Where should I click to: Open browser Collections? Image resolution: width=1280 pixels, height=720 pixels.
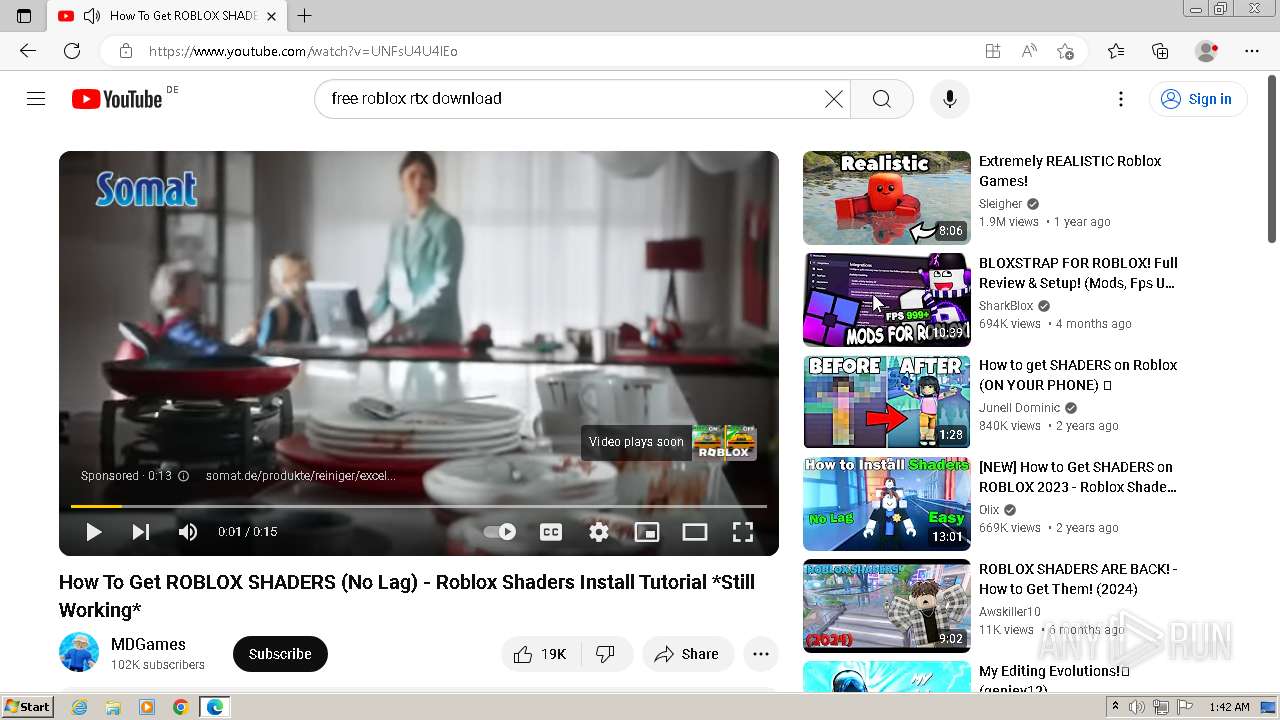pos(1160,51)
